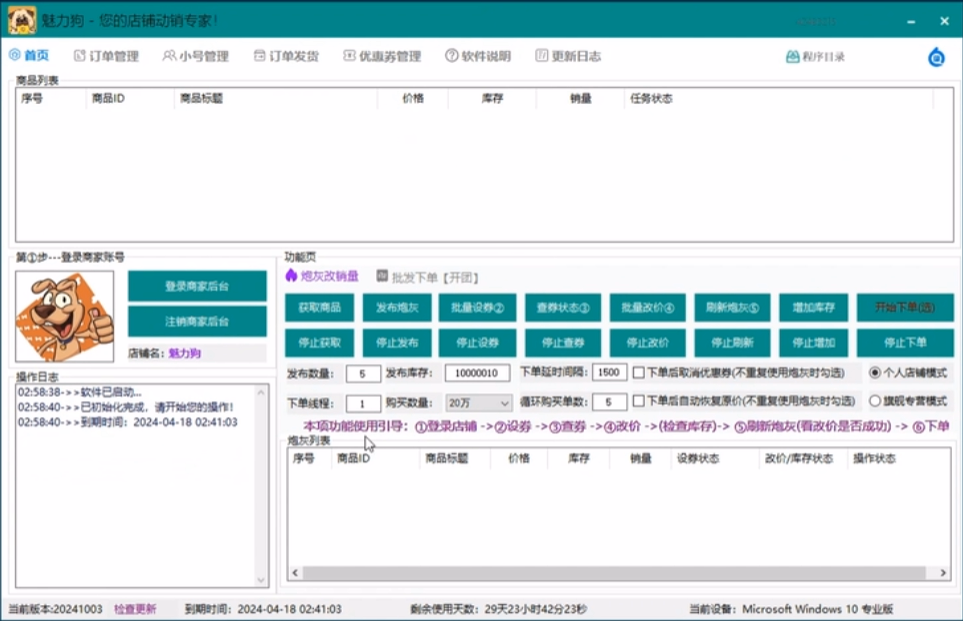Focus 下单线程 input field

pyautogui.click(x=363, y=404)
